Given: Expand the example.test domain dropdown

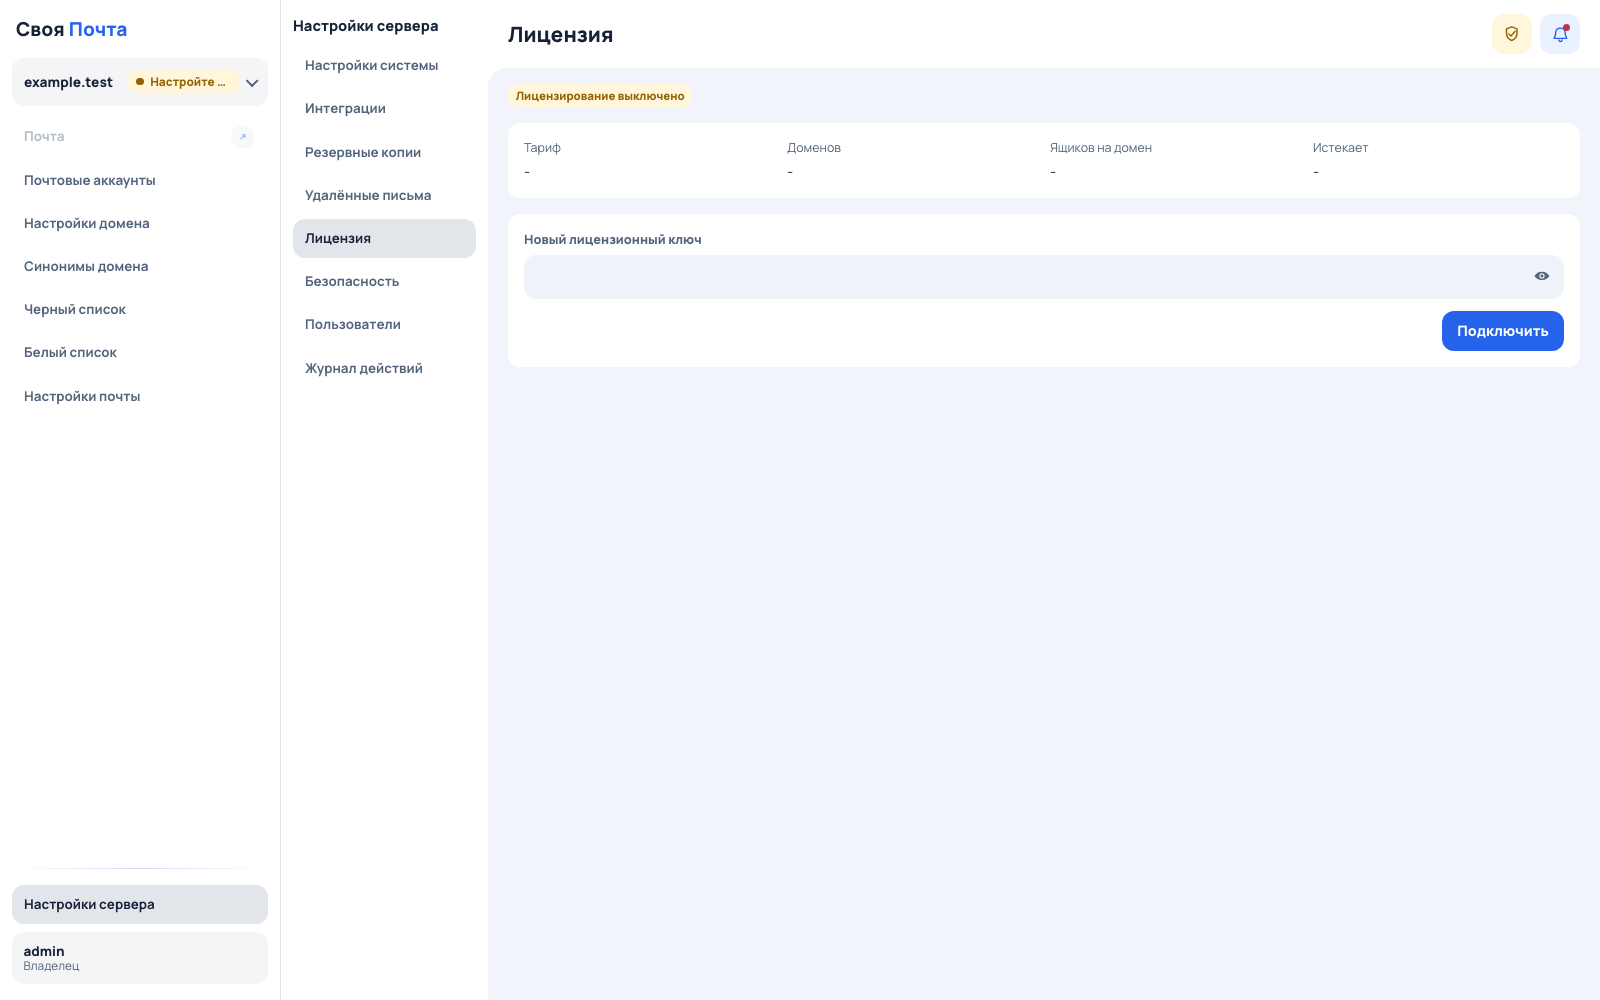Looking at the screenshot, I should 252,83.
